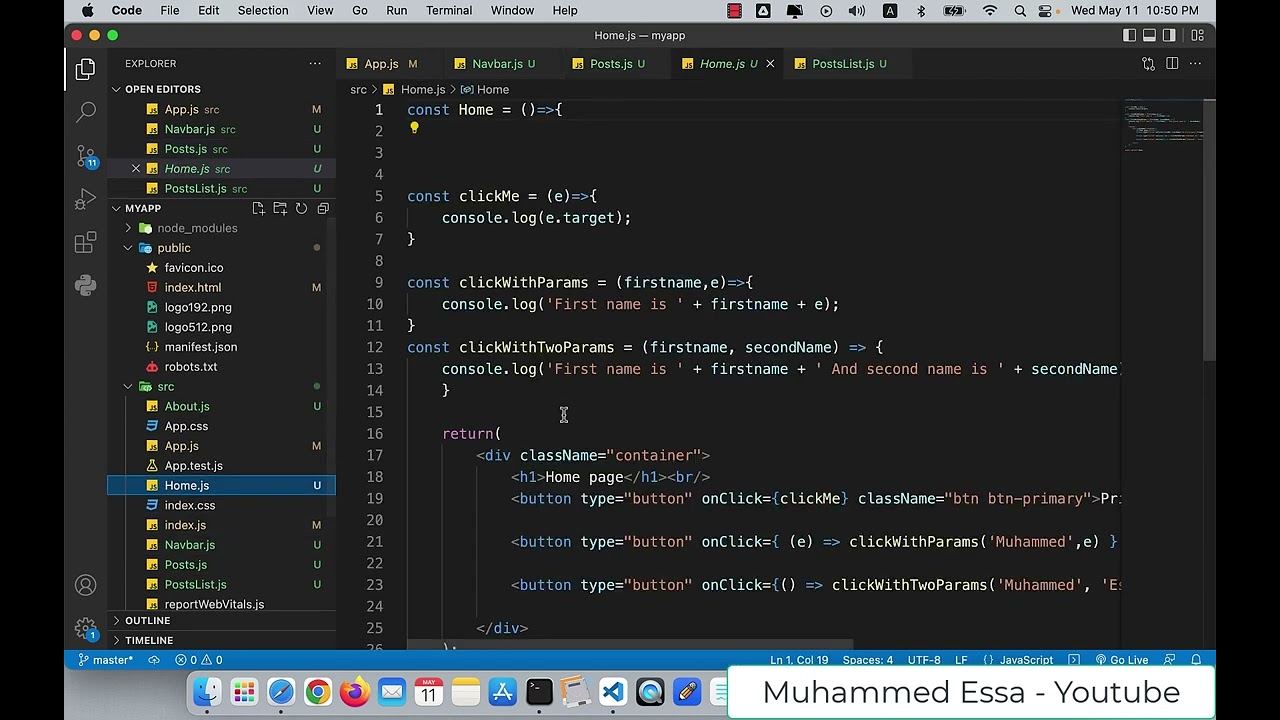Viewport: 1280px width, 720px height.
Task: Expand the Timeline section
Action: pyautogui.click(x=149, y=640)
